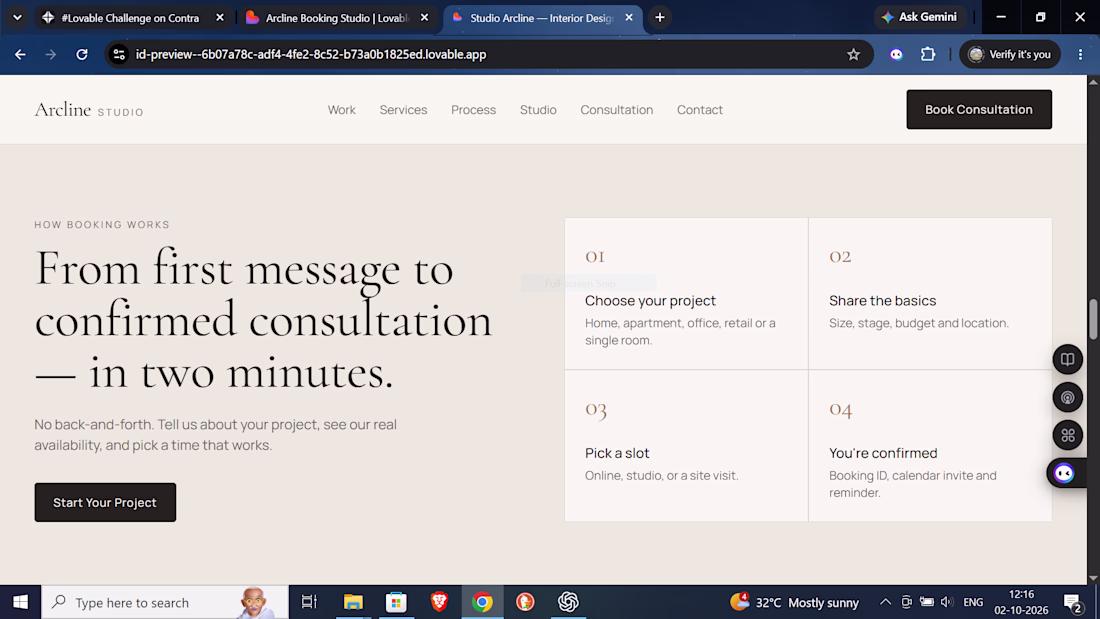The image size is (1100, 619).
Task: Click the circular target icon in side widget
Action: click(x=1067, y=397)
